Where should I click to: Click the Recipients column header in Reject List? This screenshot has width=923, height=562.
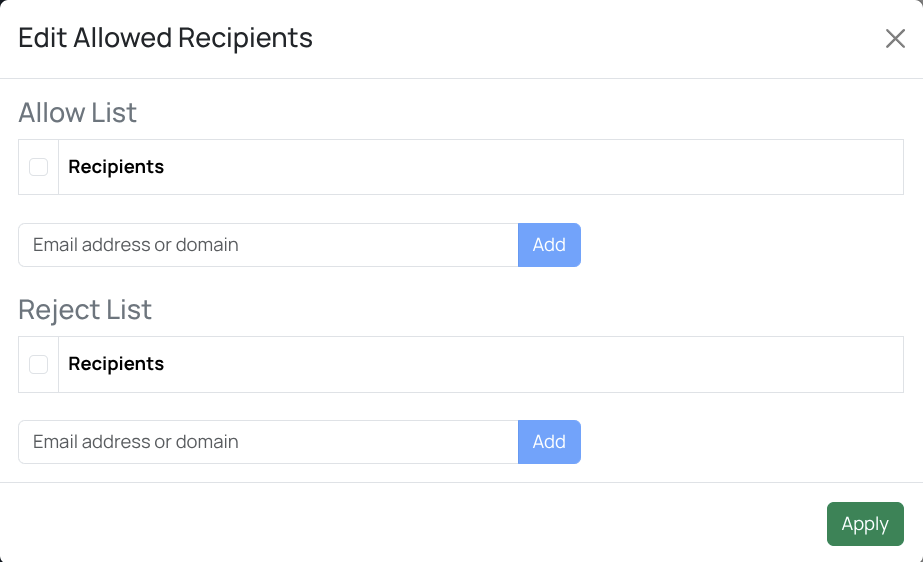tap(116, 364)
